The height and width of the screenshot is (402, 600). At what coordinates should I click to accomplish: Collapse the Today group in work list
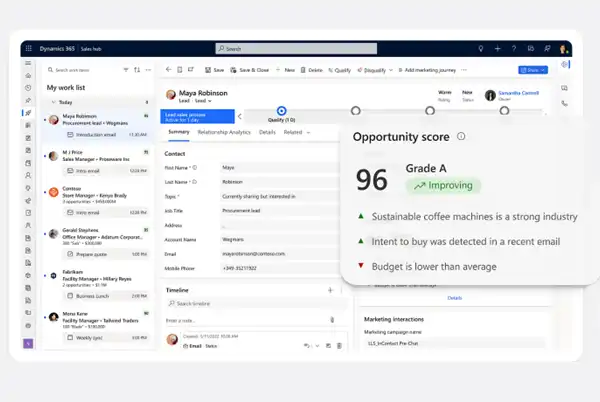click(x=54, y=102)
